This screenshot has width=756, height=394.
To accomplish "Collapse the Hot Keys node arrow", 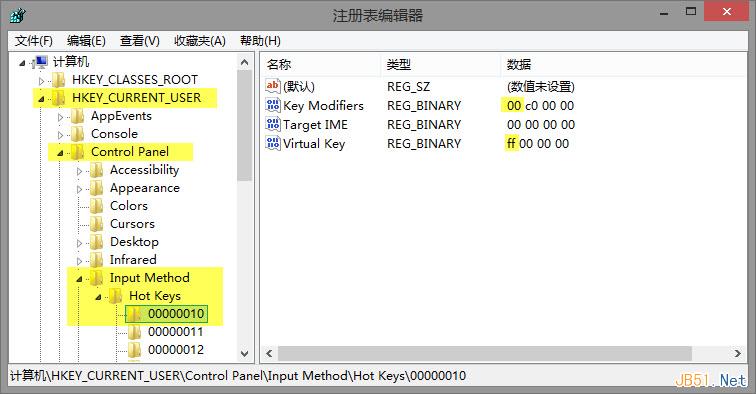I will point(98,297).
